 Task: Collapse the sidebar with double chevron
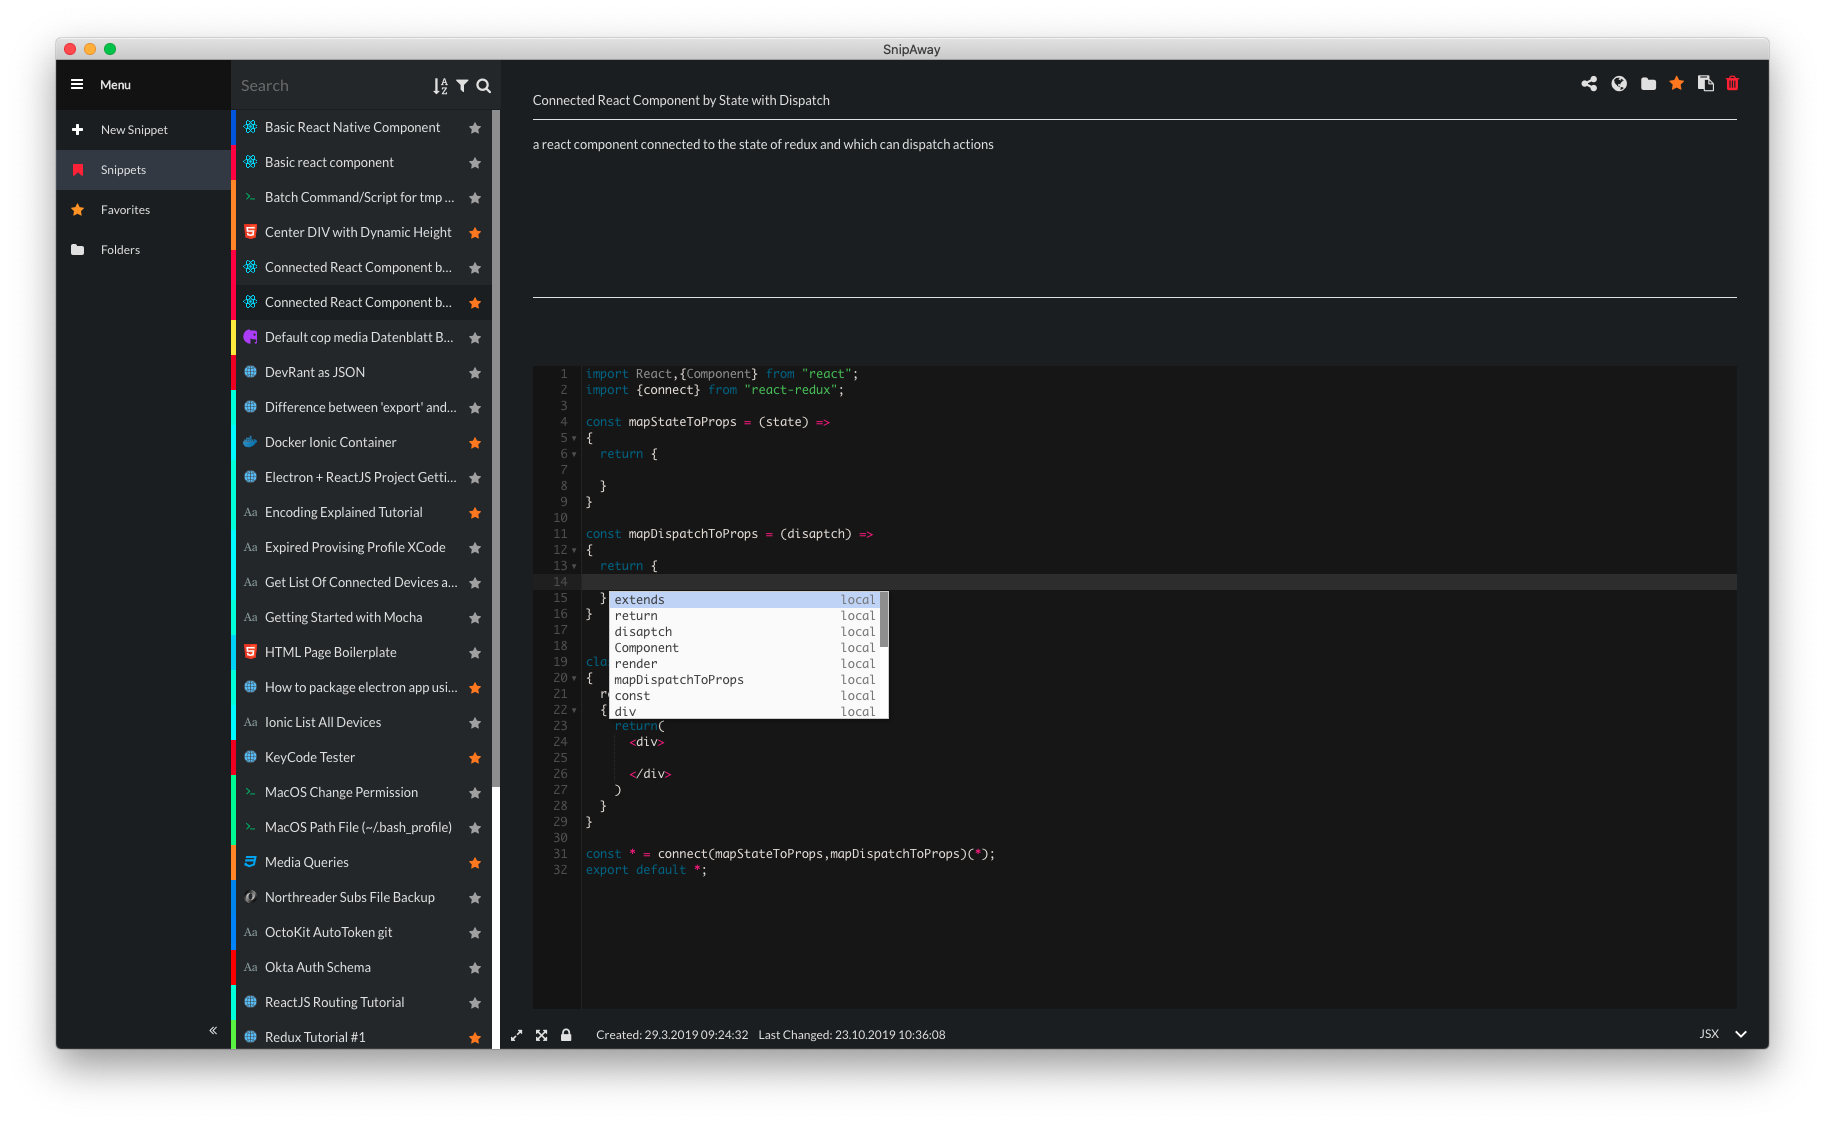(x=213, y=1030)
